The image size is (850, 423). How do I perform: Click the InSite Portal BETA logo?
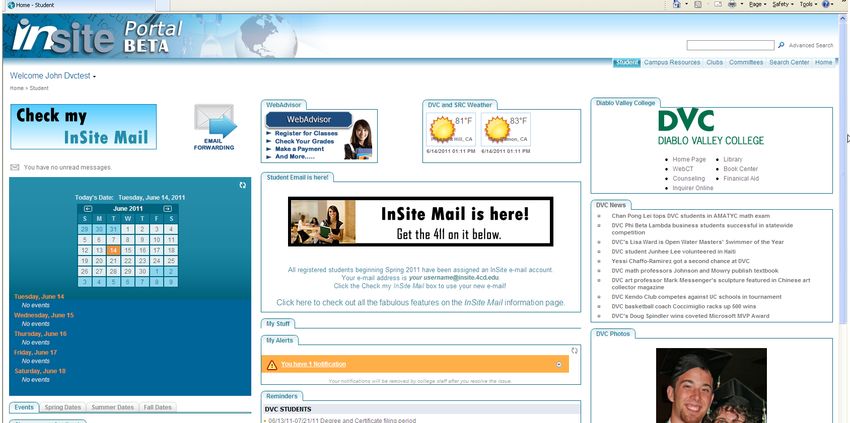point(98,36)
